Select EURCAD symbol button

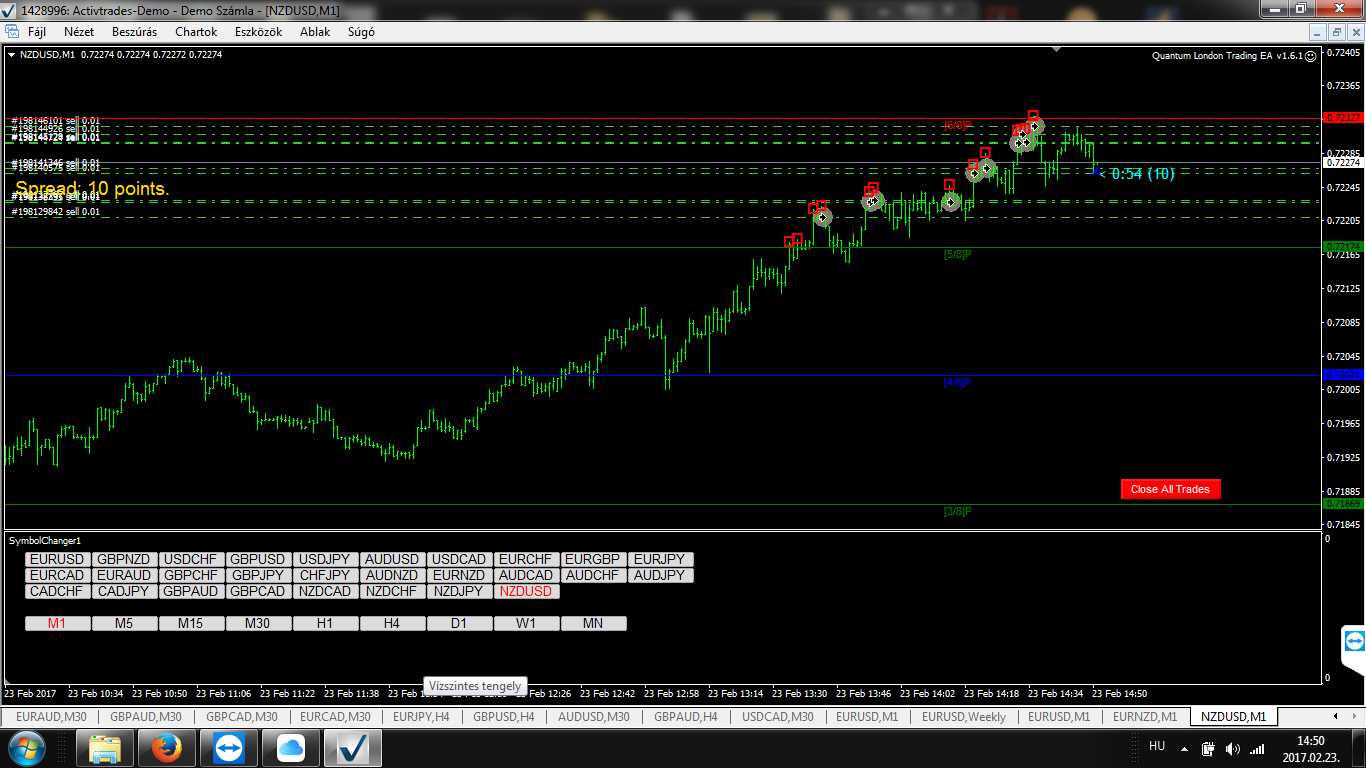(58, 576)
